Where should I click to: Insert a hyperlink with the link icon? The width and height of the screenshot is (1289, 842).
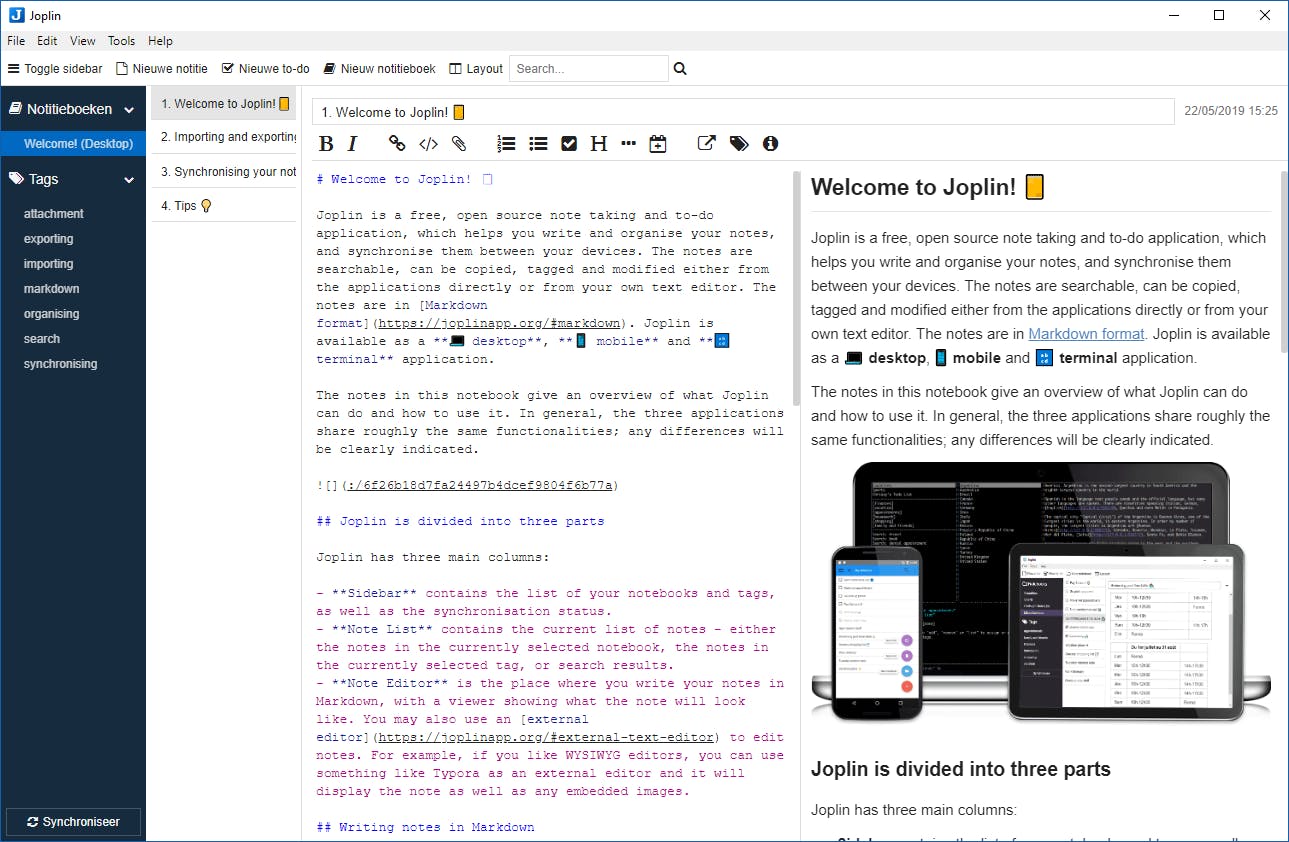[397, 144]
